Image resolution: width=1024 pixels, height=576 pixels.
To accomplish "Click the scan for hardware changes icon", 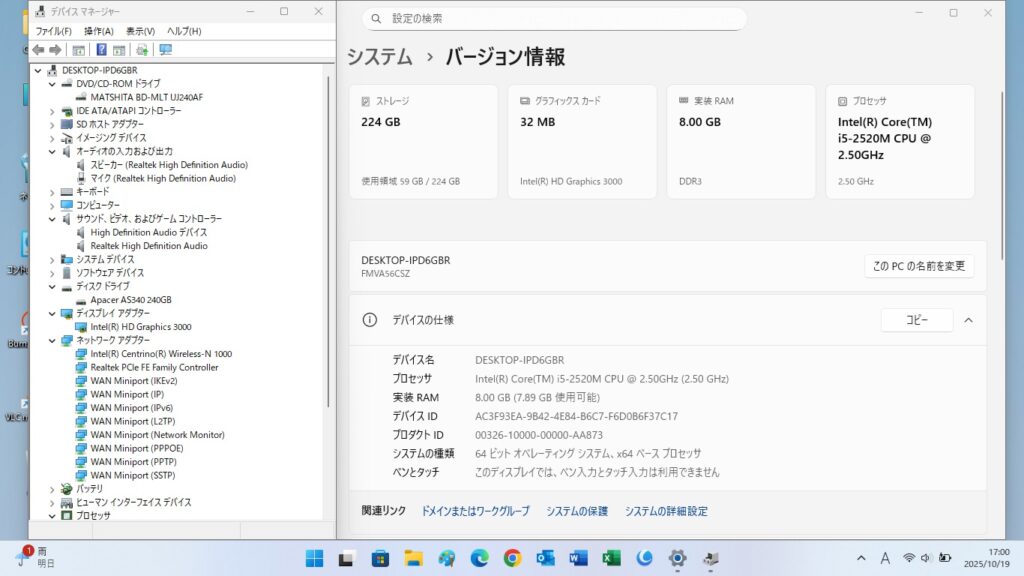I will 165,50.
